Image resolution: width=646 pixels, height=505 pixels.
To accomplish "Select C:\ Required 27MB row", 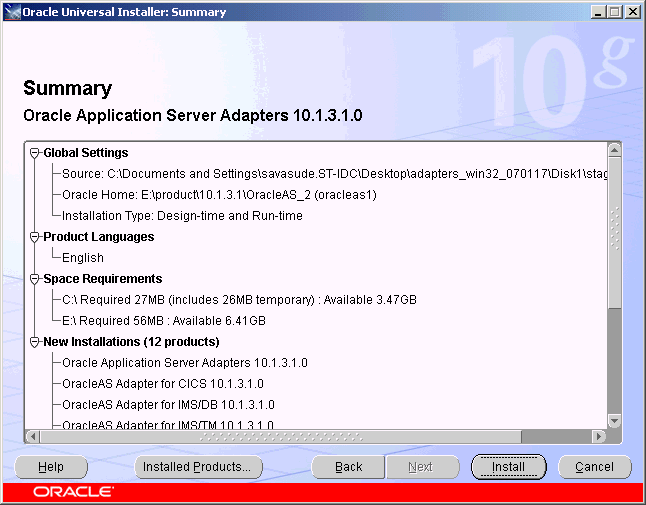I will point(239,300).
